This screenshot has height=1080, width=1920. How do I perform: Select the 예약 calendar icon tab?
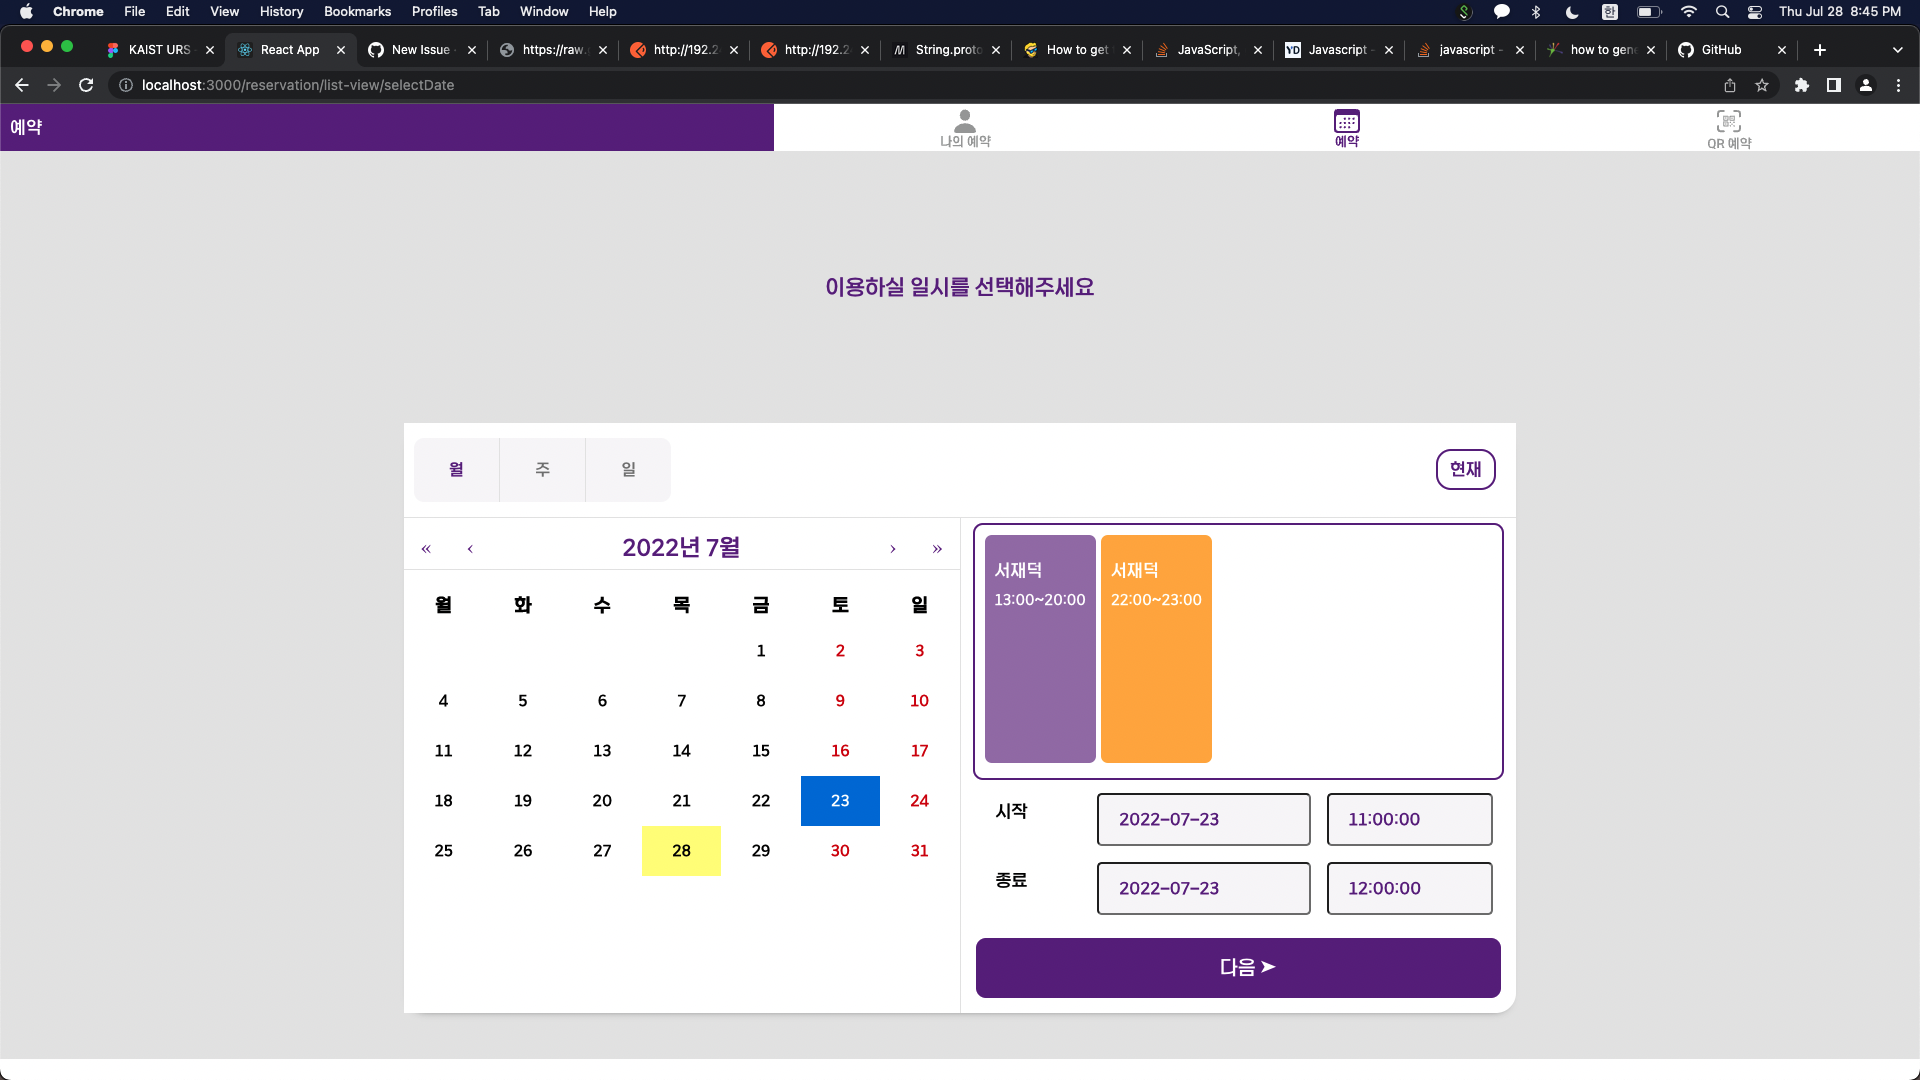coord(1346,128)
